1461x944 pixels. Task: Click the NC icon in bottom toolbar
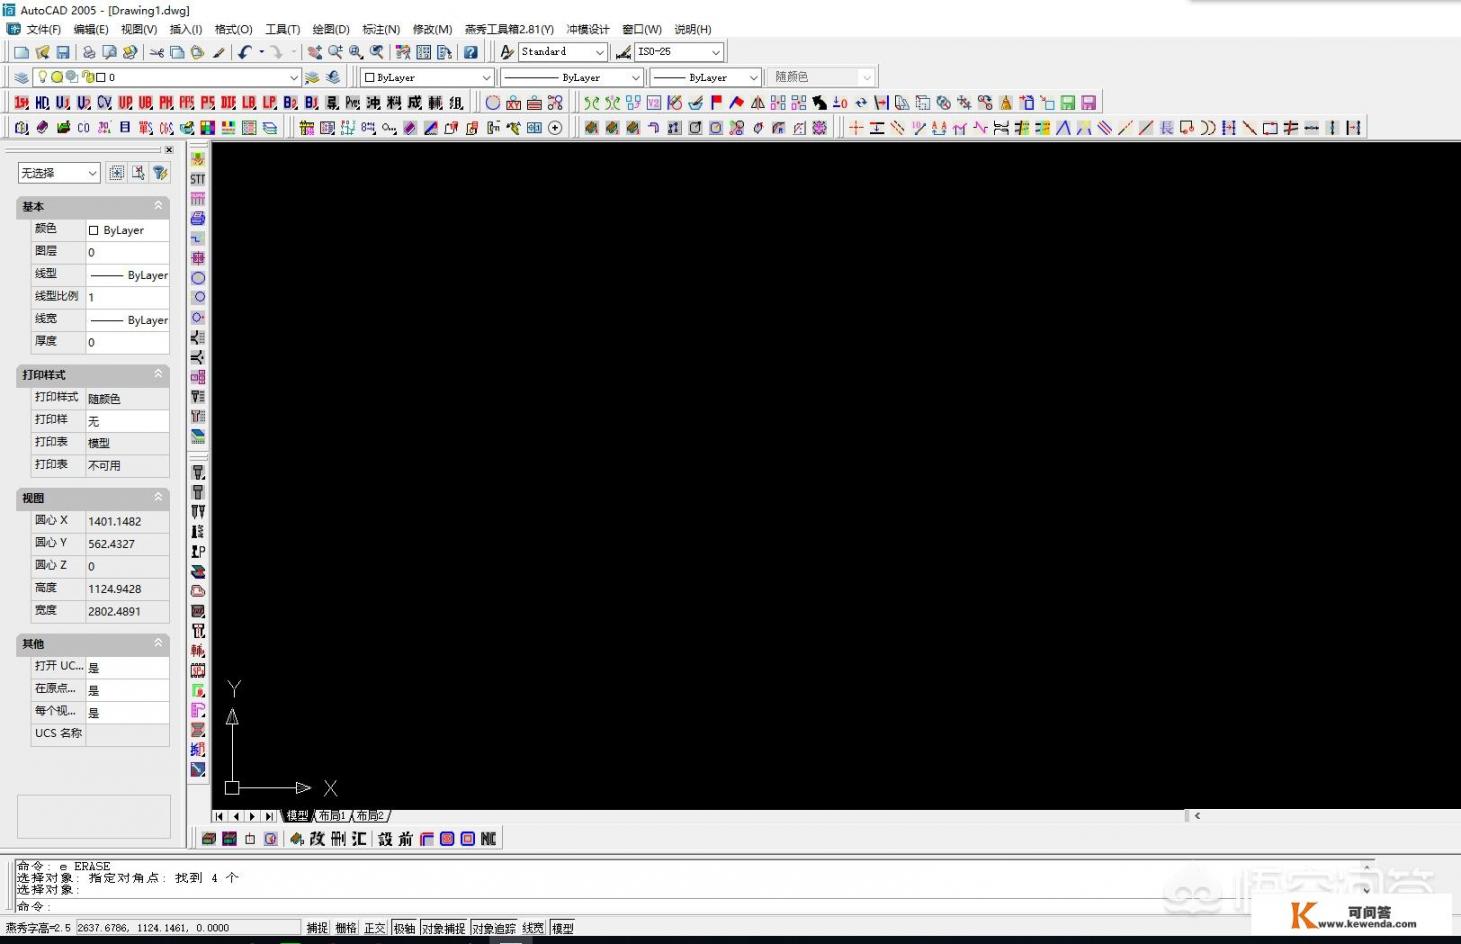point(488,839)
